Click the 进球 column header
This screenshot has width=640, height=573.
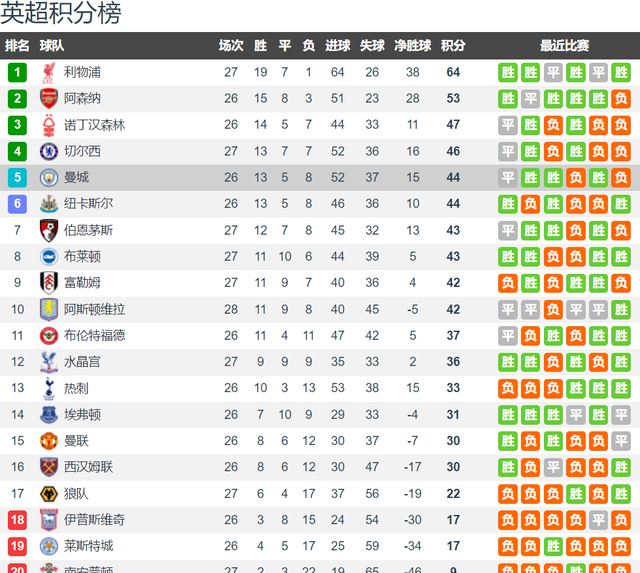pos(338,45)
